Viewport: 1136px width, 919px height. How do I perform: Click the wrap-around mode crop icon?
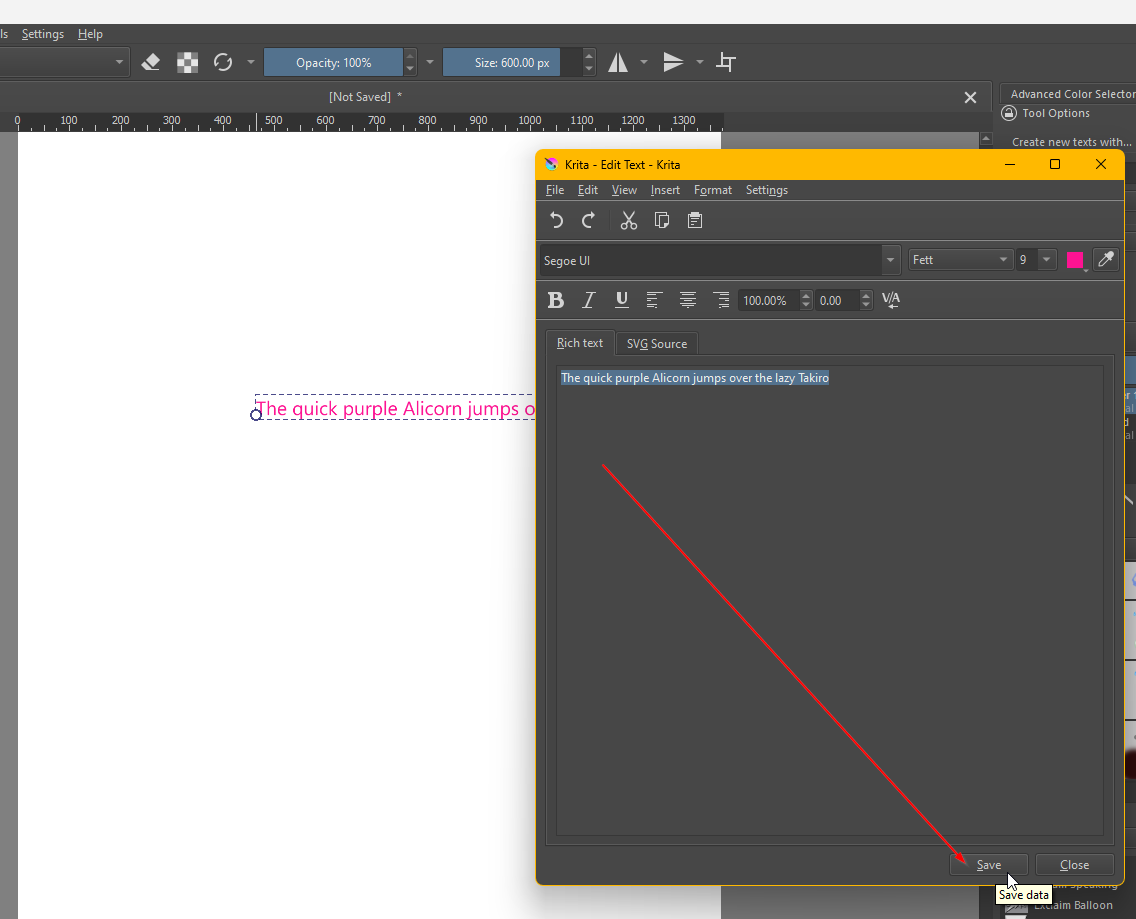(x=727, y=63)
